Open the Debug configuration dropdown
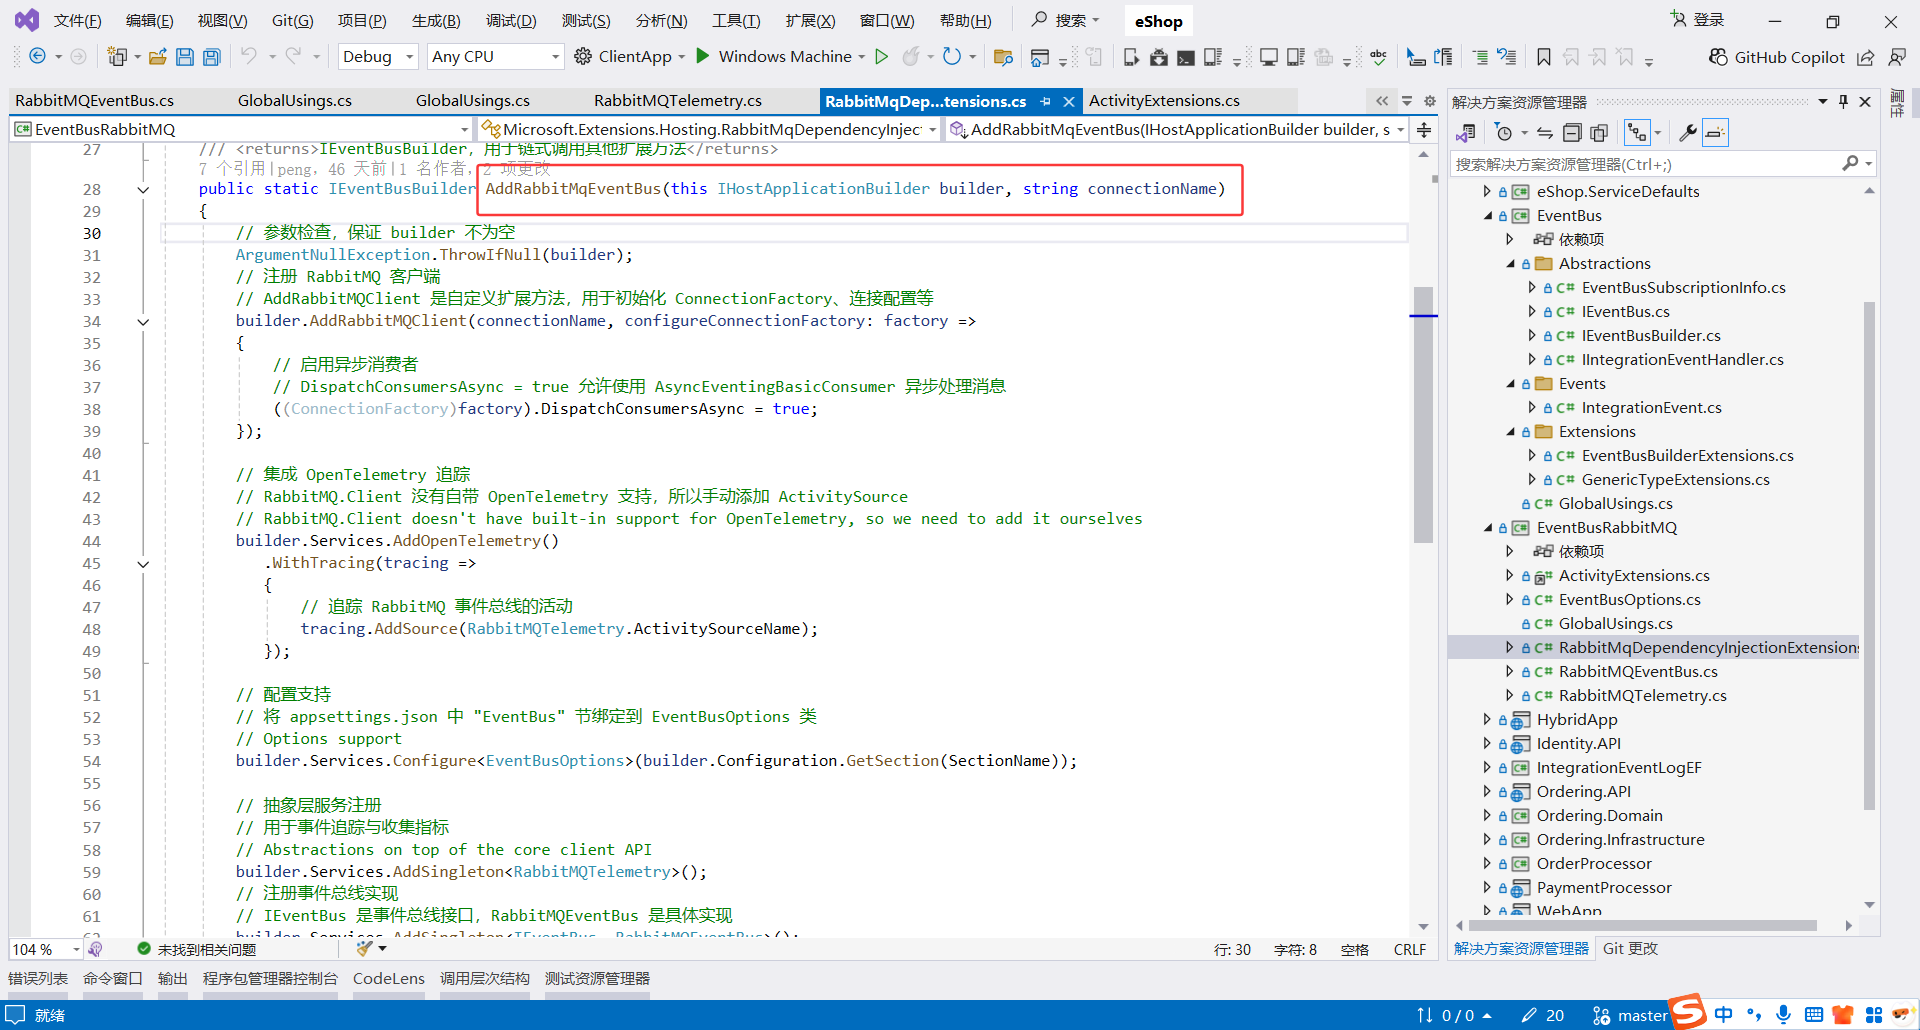 pos(378,57)
